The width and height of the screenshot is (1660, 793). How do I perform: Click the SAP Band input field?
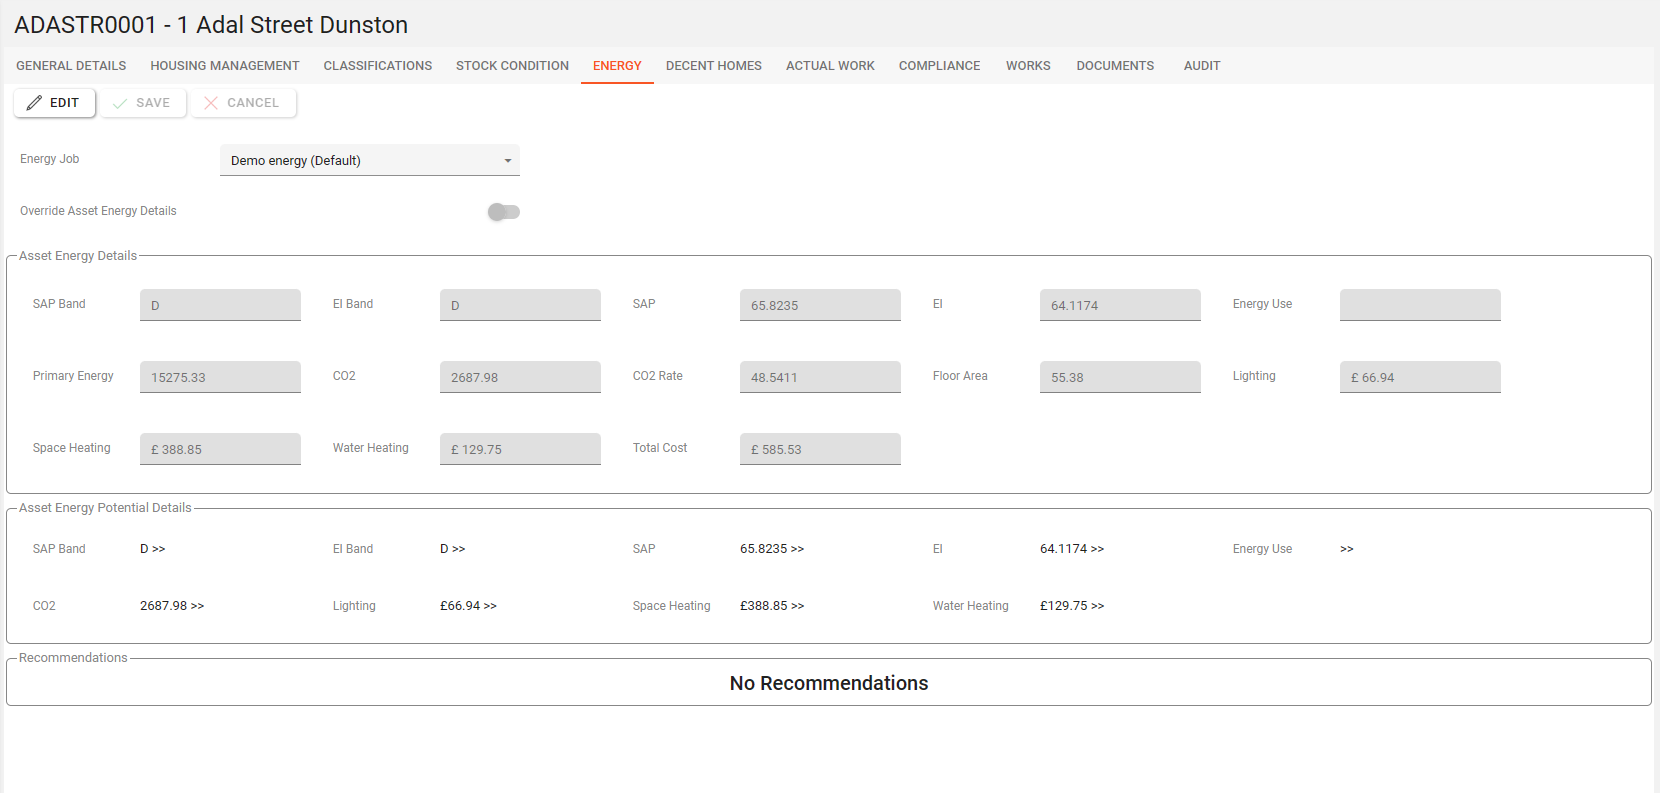(220, 305)
